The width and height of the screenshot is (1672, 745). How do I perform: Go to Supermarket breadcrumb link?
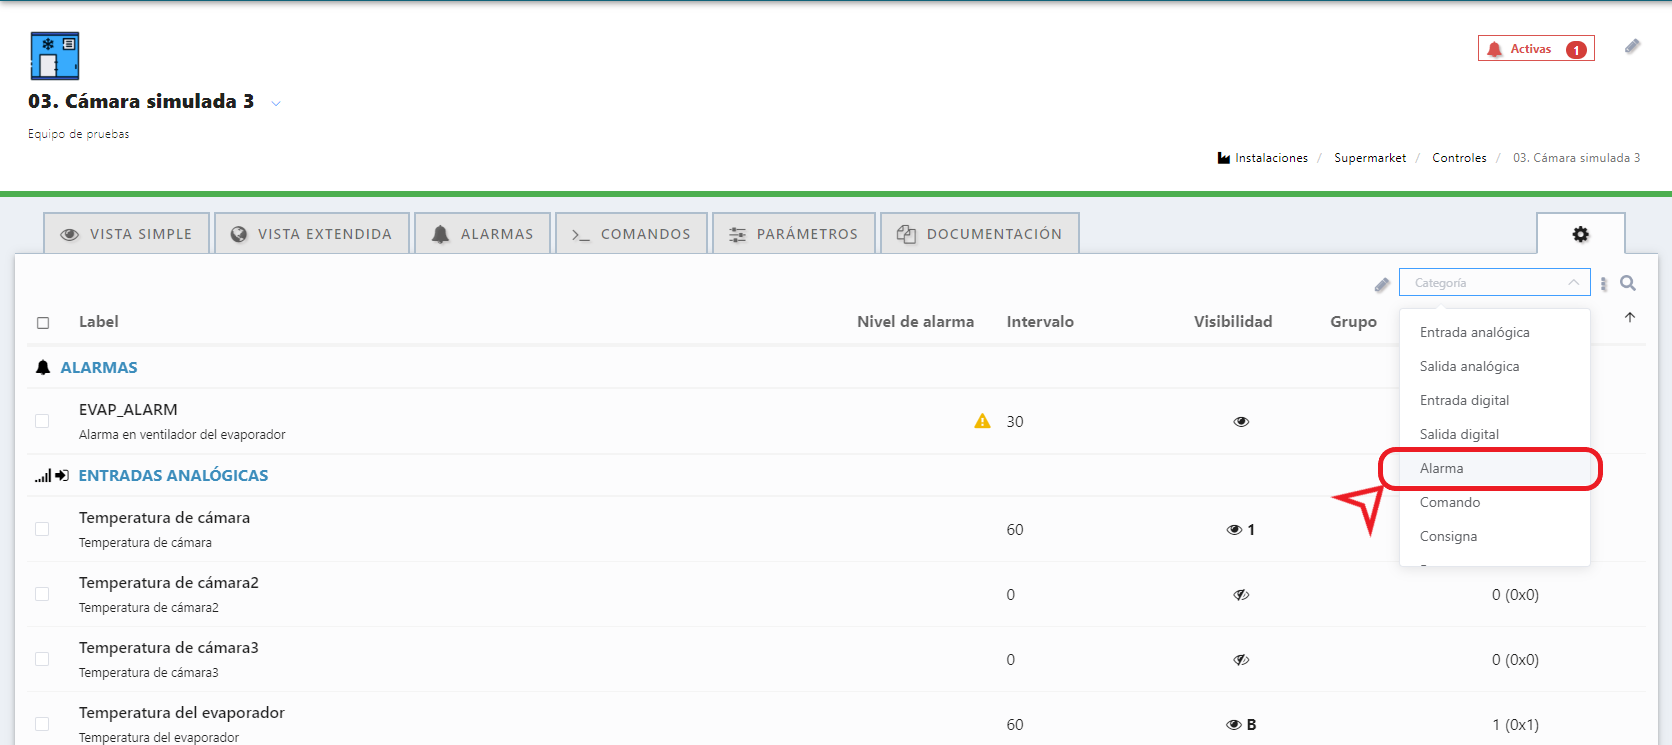tap(1369, 158)
